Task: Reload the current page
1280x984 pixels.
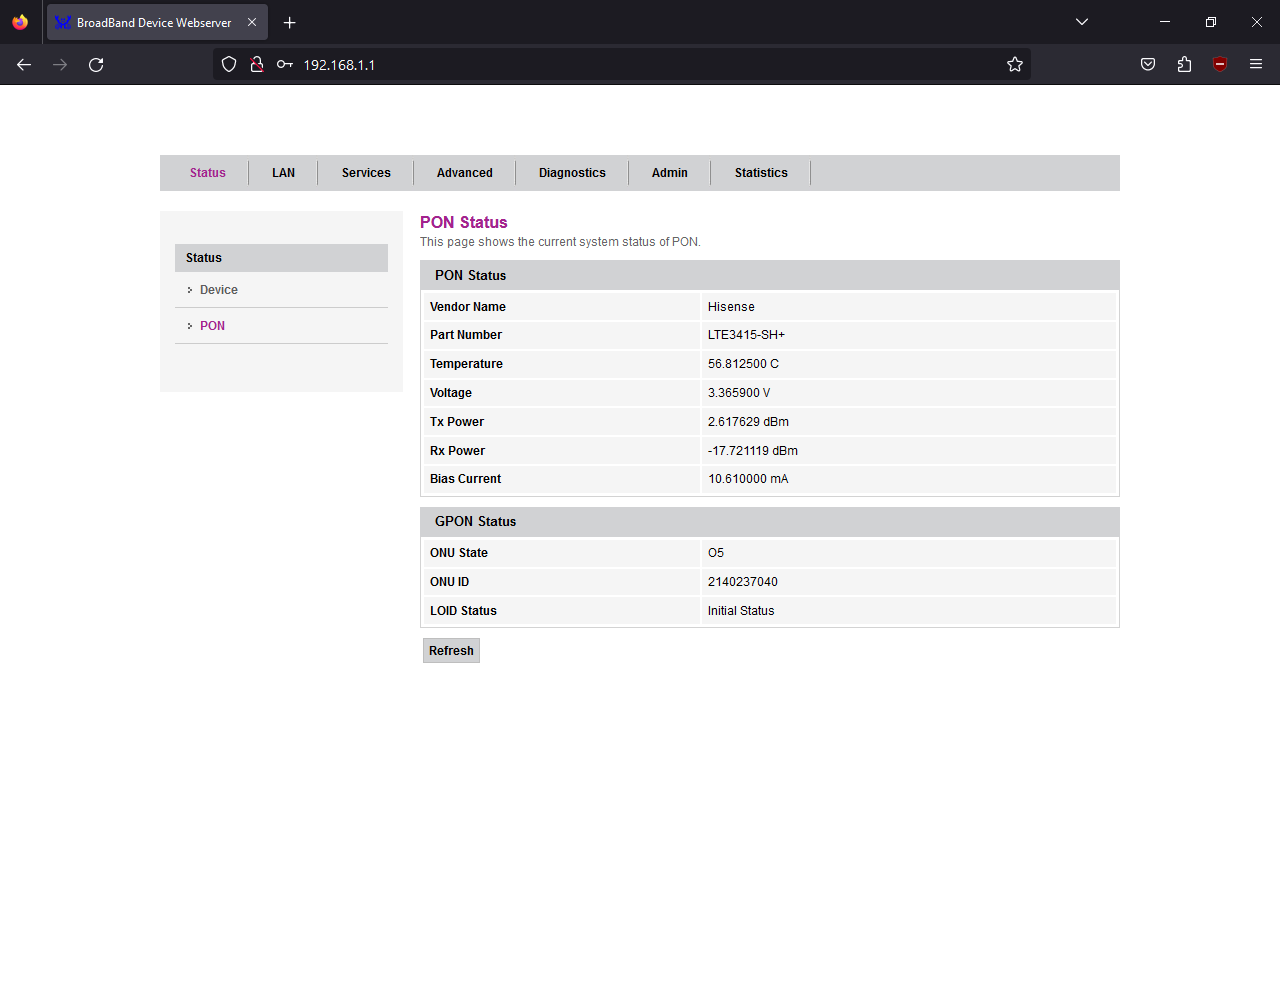Action: pos(96,65)
